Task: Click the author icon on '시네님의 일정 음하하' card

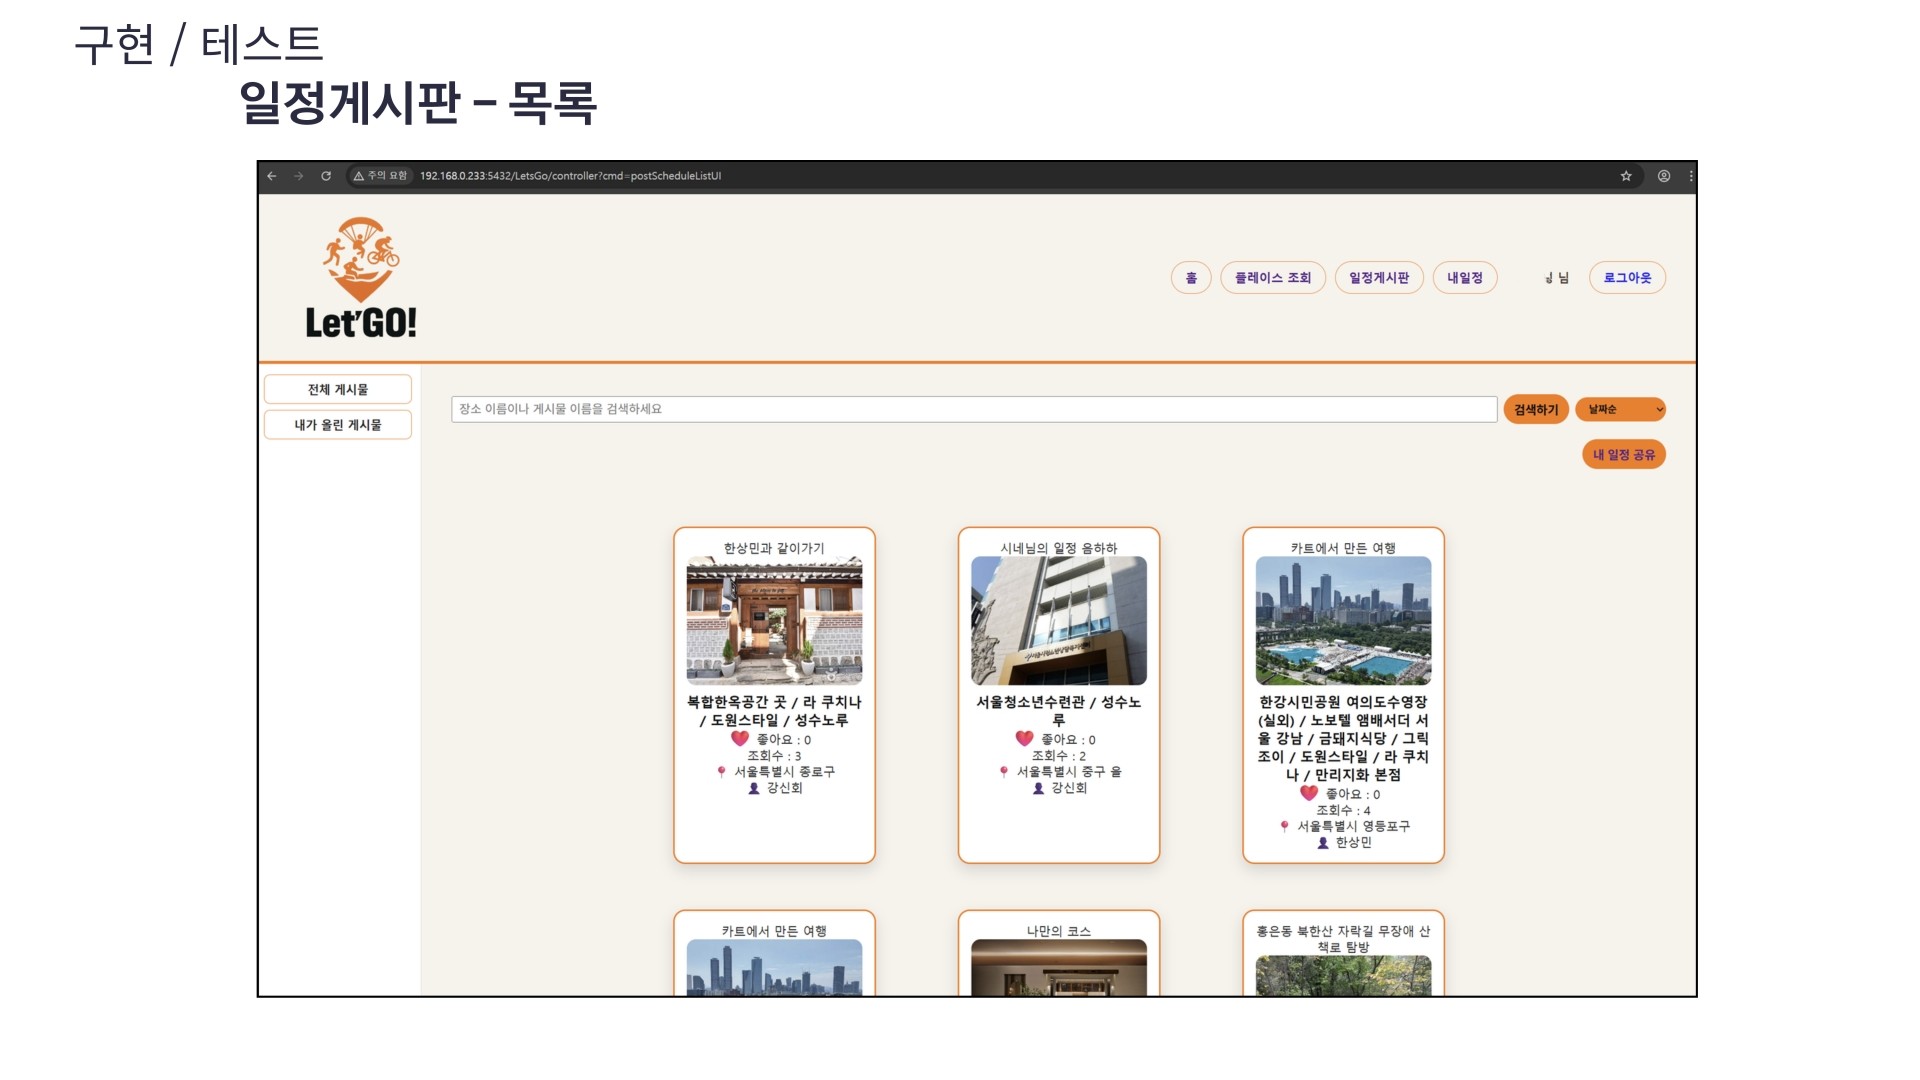Action: [x=1039, y=789]
